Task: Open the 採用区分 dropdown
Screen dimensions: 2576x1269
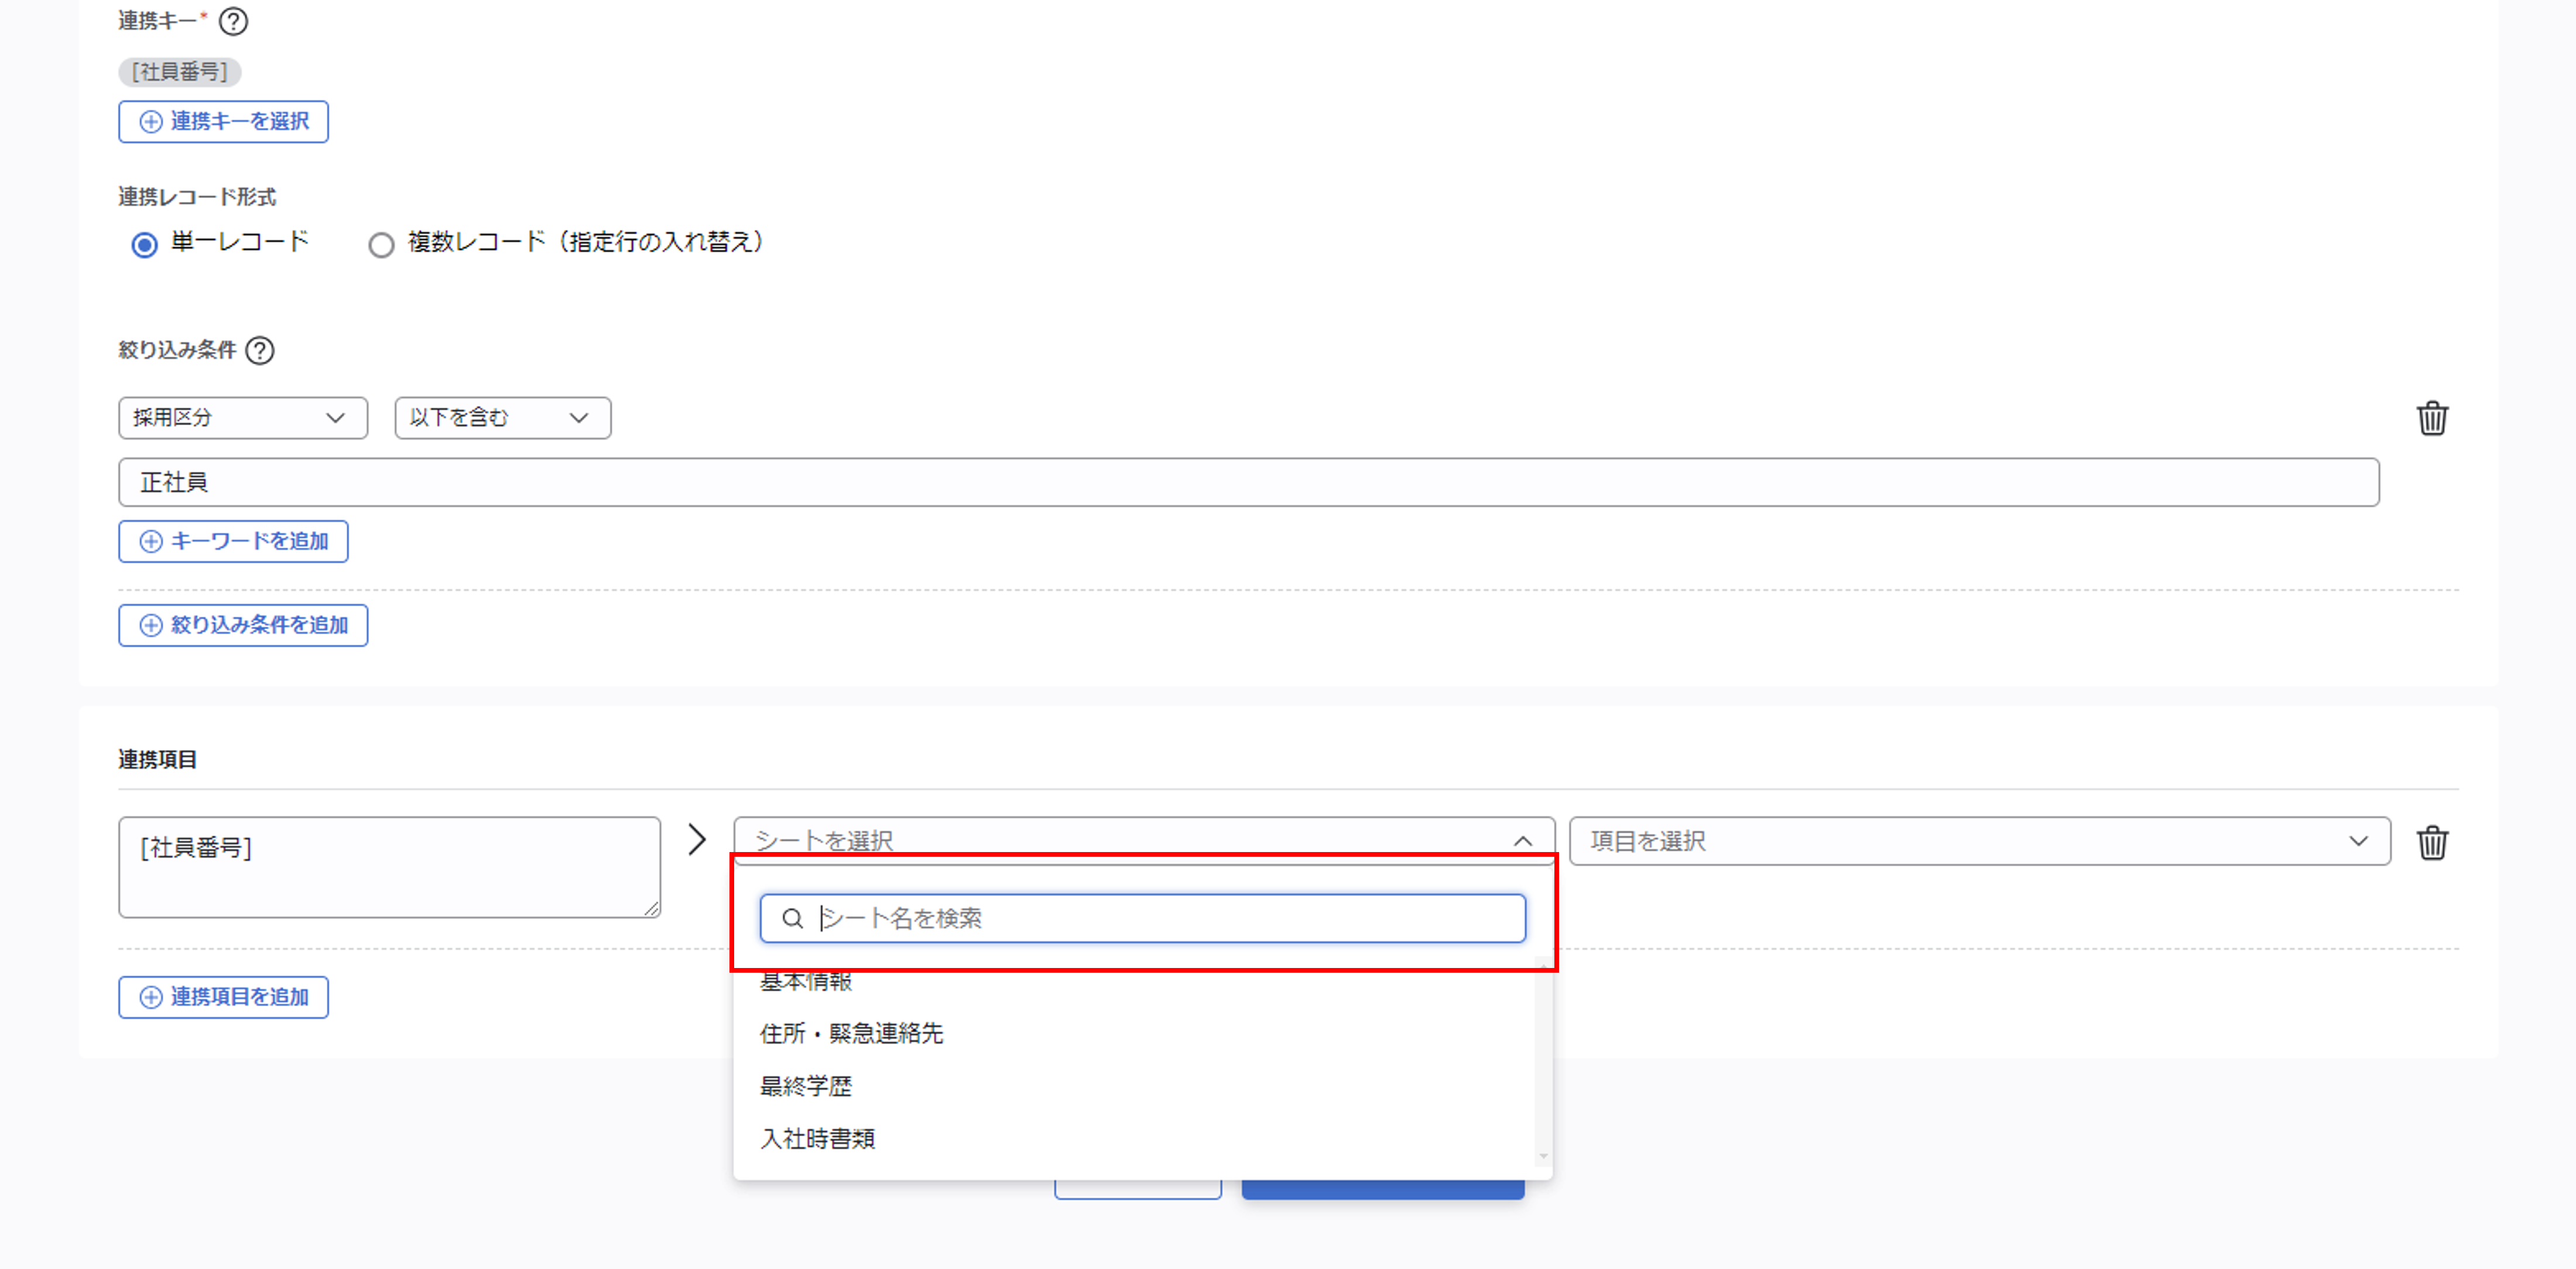Action: point(242,418)
